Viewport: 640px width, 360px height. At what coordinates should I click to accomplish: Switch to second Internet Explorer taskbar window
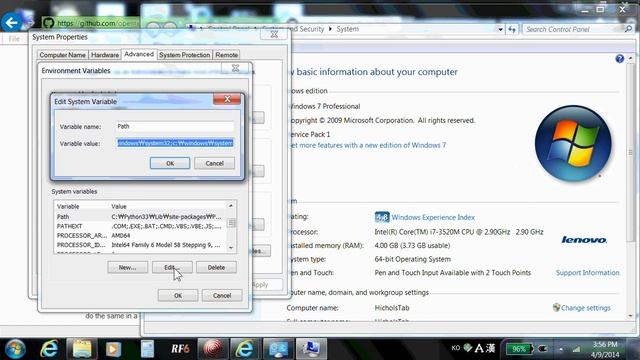[x=244, y=349]
